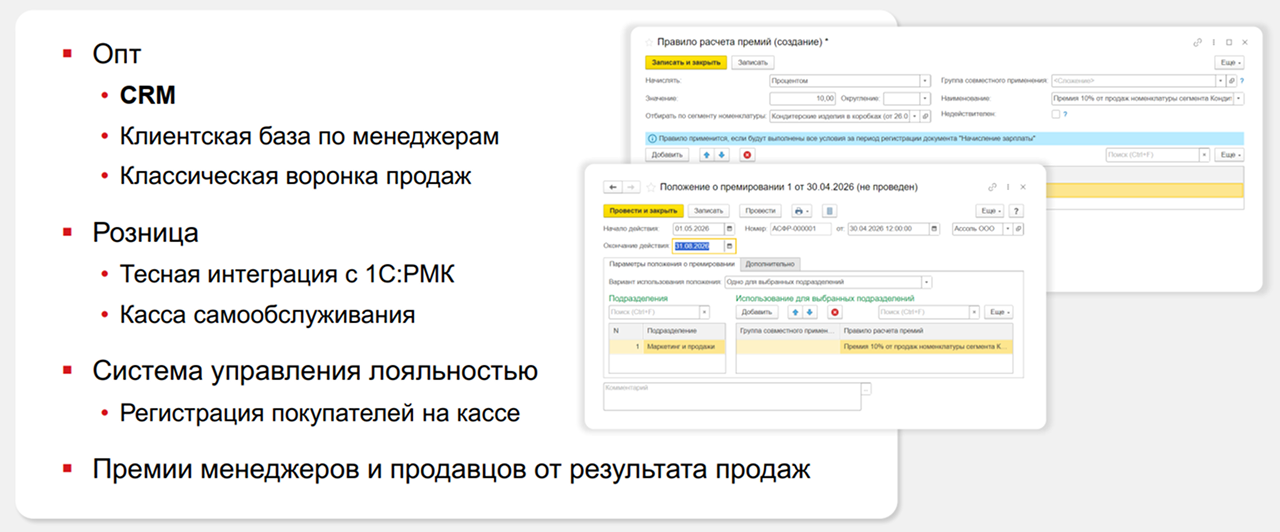Star the Правило расчета премий form as favorite

pyautogui.click(x=649, y=43)
